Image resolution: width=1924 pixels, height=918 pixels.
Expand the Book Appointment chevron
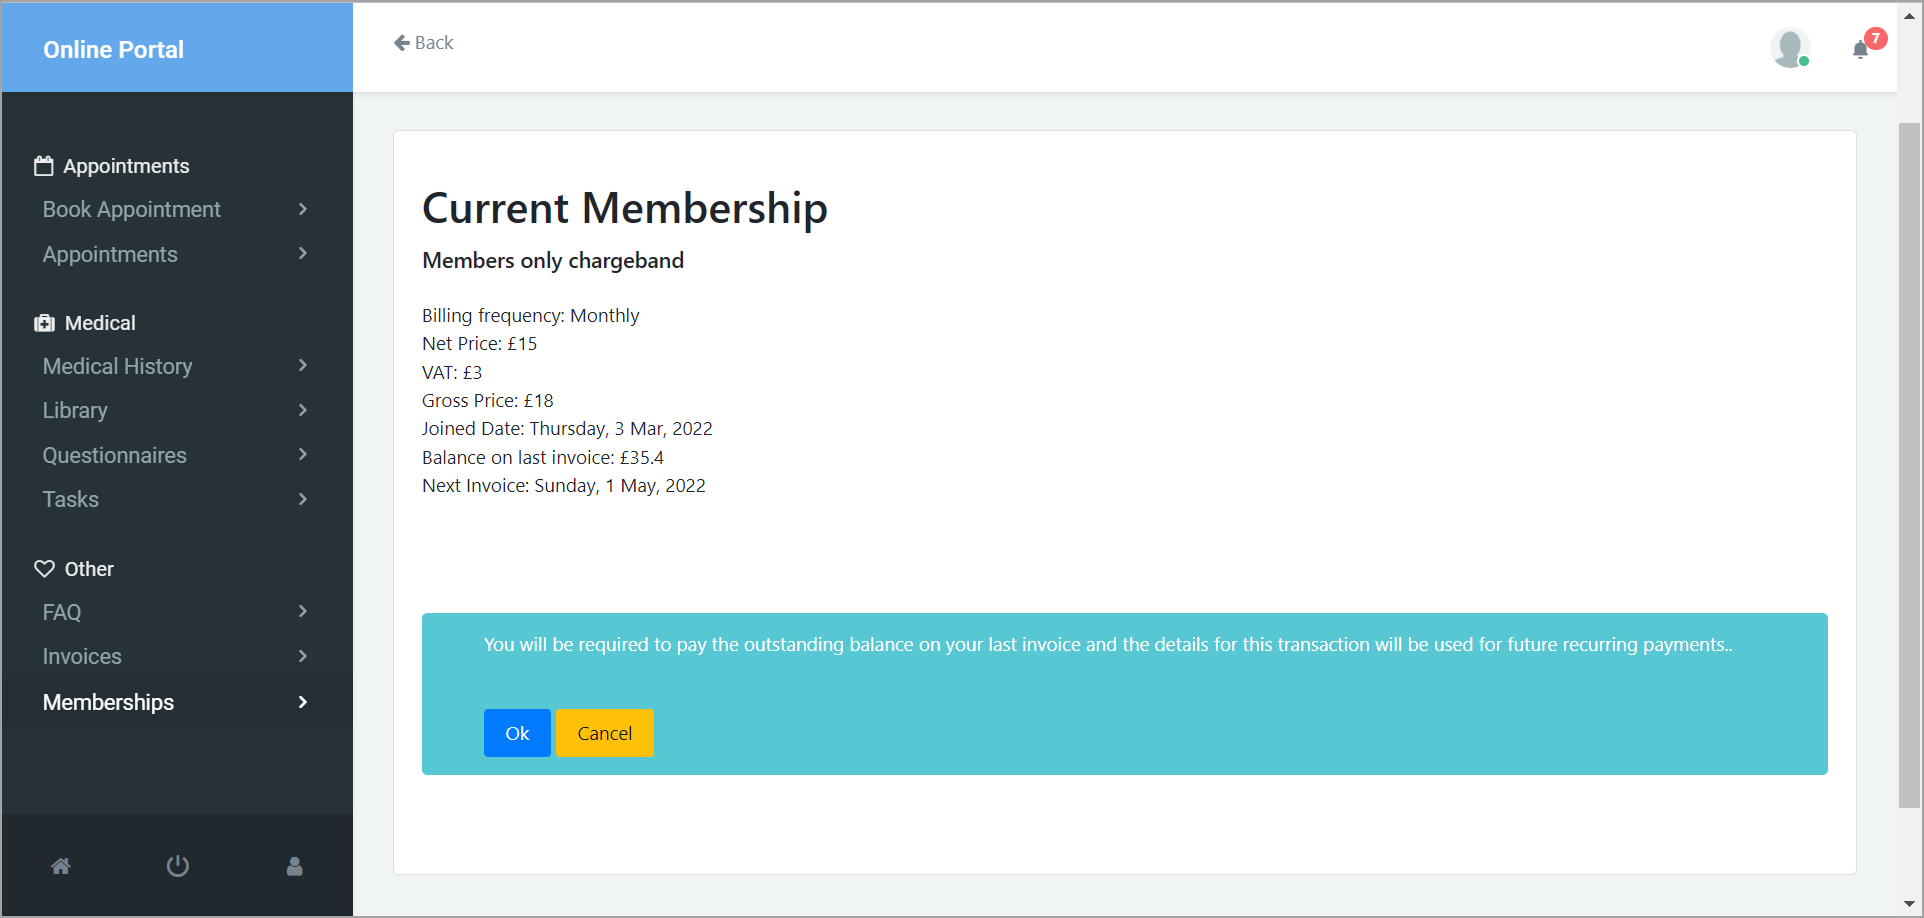(x=303, y=209)
